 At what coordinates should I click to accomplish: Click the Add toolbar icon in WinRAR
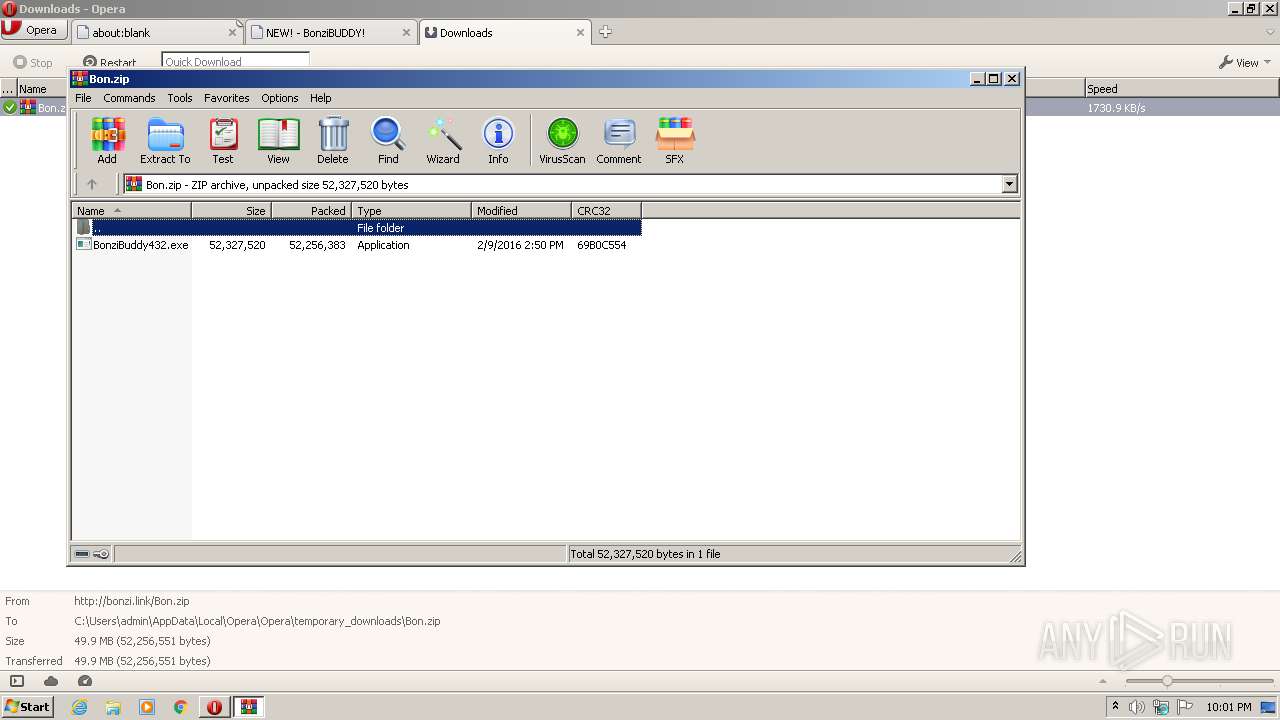click(x=107, y=141)
